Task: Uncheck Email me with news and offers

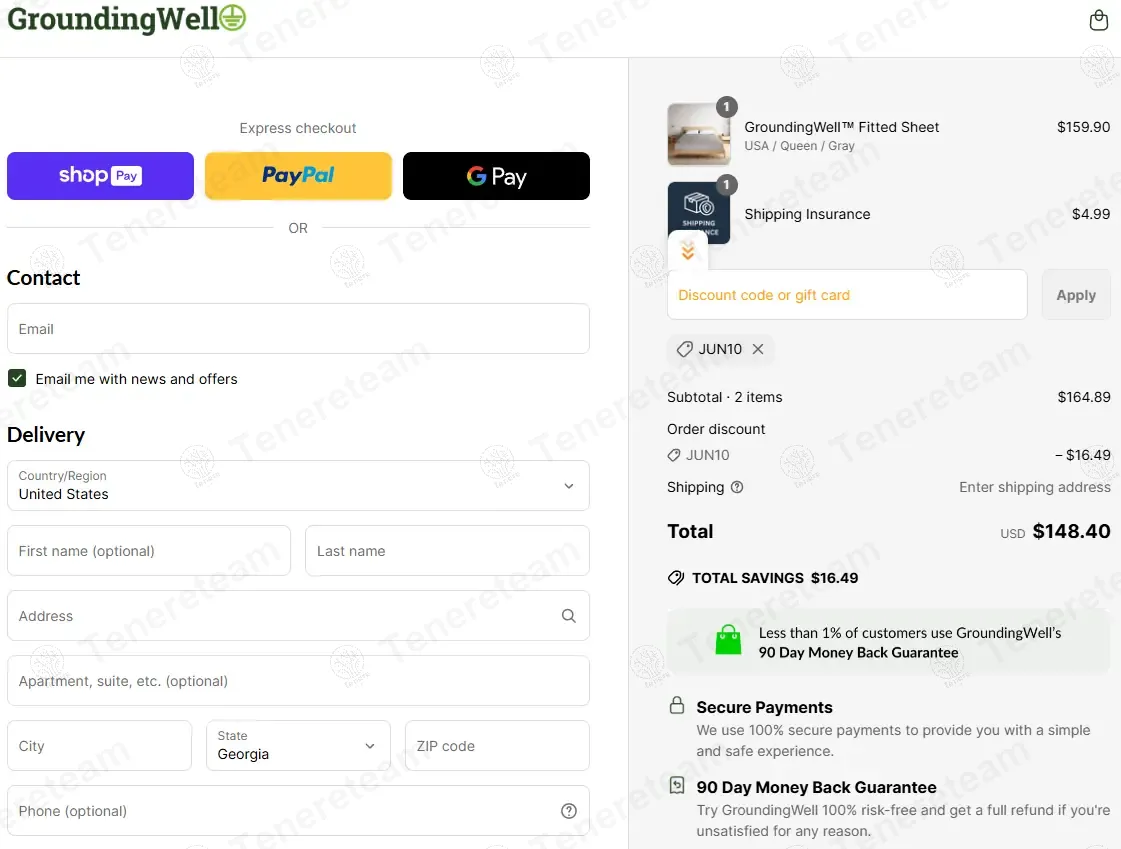Action: 17,378
